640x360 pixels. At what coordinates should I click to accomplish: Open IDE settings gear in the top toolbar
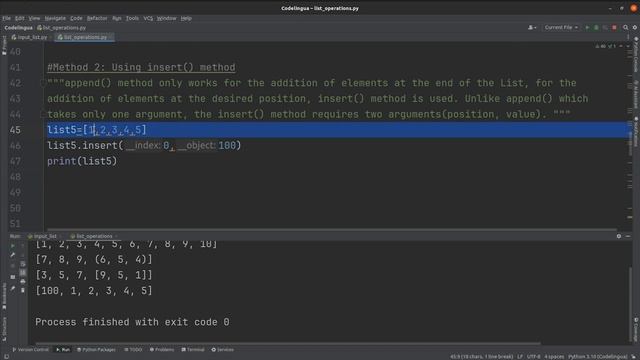635,27
